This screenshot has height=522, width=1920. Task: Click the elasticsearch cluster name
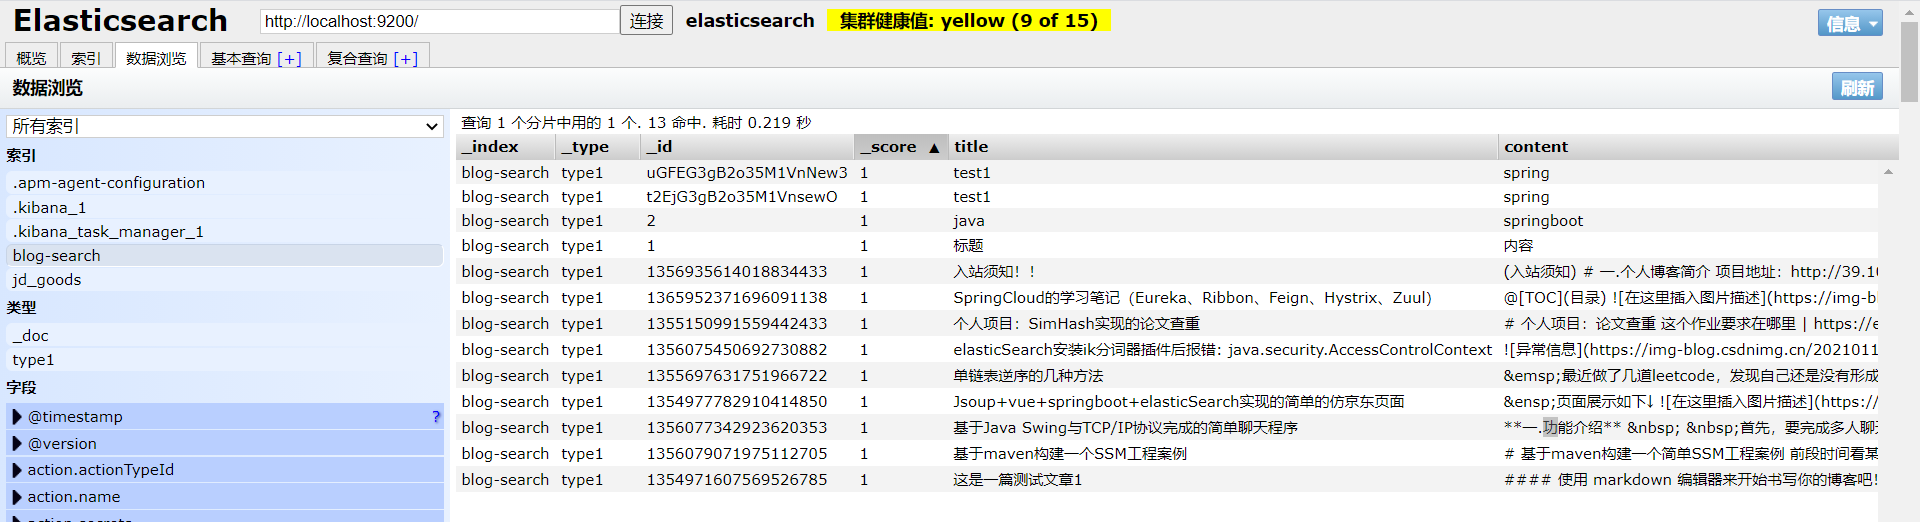click(x=750, y=21)
